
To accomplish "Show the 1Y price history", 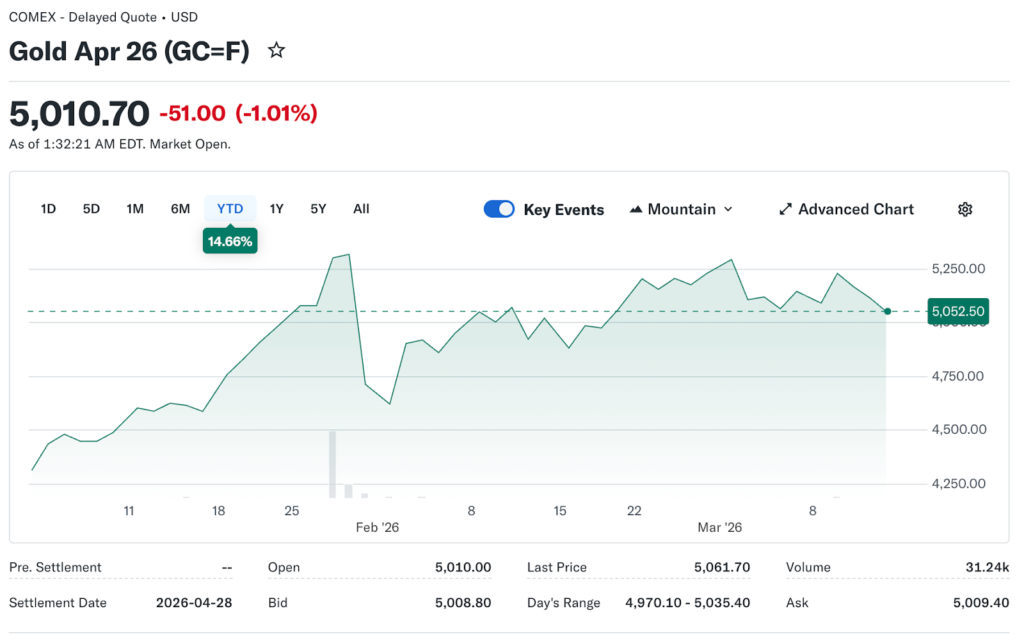I will click(x=277, y=209).
